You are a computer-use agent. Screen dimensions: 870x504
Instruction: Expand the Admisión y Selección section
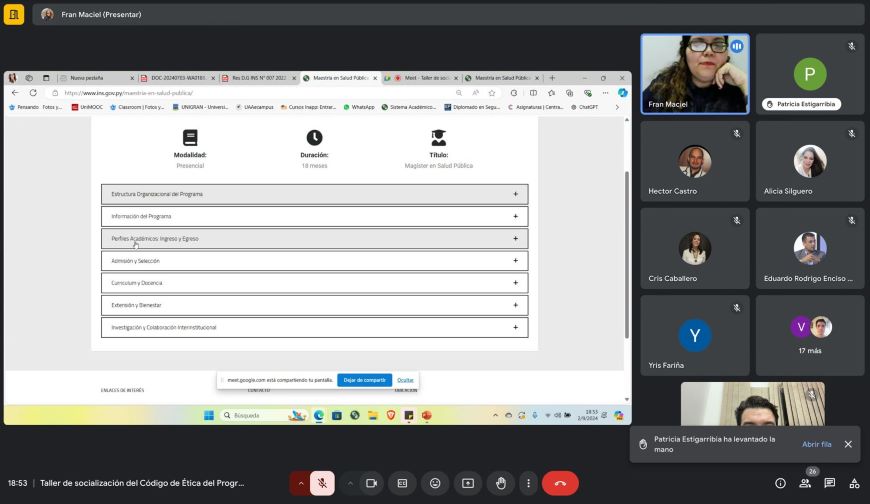point(315,261)
